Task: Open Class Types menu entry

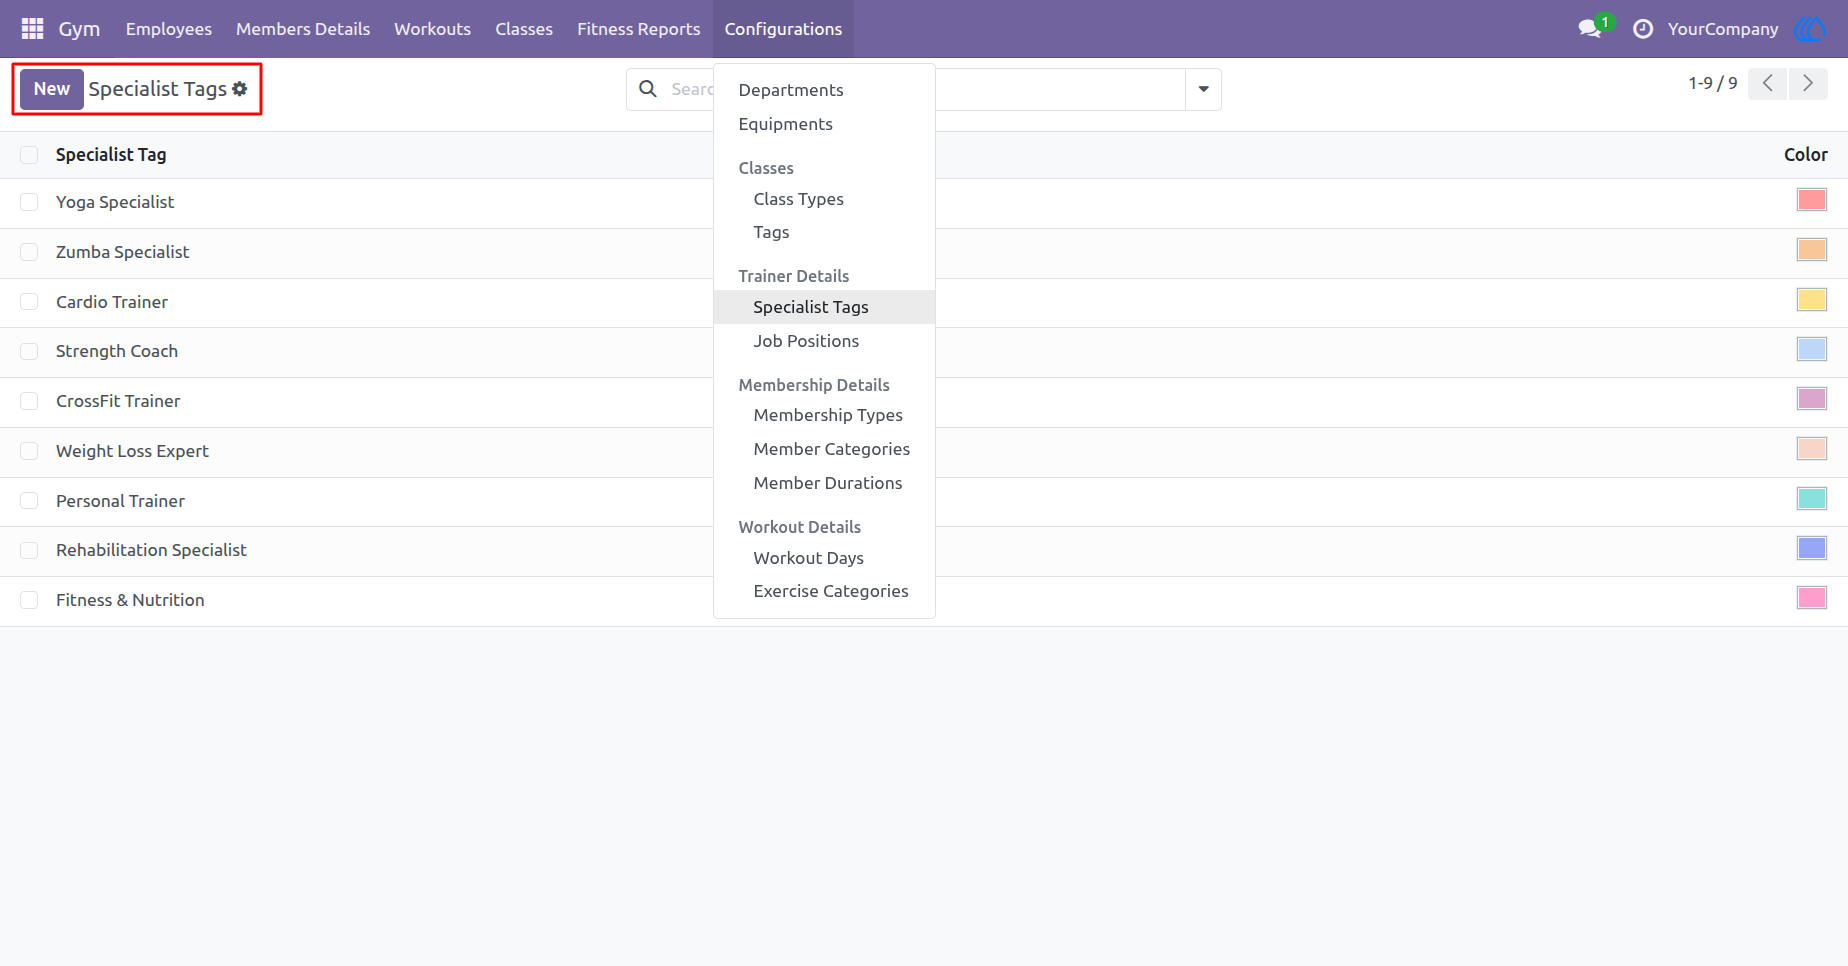Action: 798,199
